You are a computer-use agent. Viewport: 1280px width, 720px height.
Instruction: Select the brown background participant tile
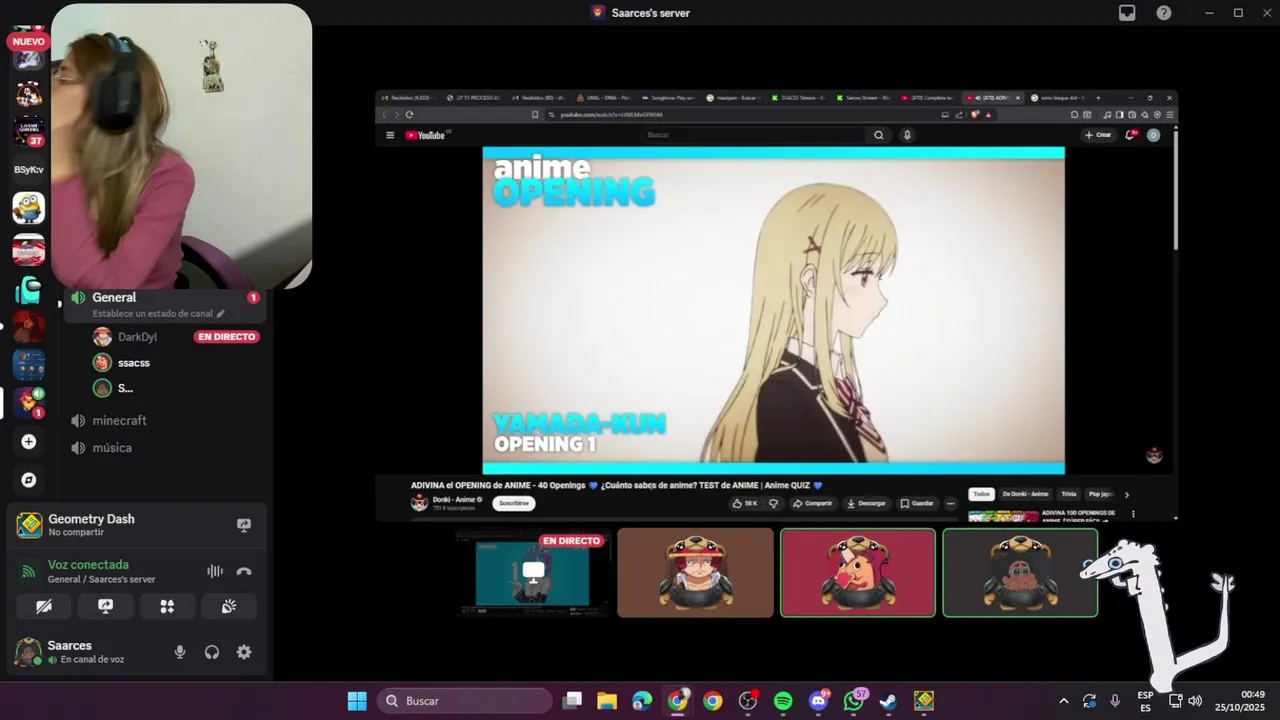click(x=695, y=573)
